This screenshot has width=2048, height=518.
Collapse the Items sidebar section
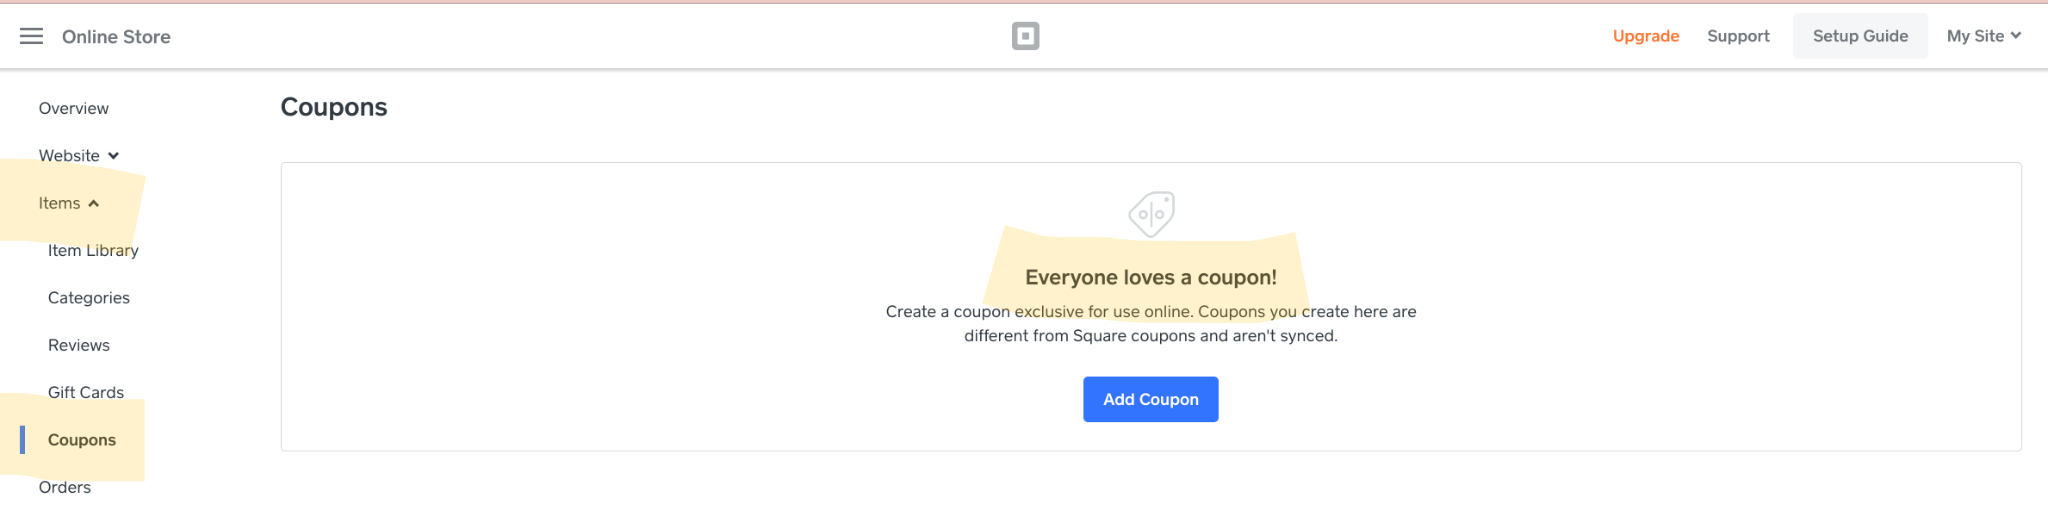pos(69,203)
